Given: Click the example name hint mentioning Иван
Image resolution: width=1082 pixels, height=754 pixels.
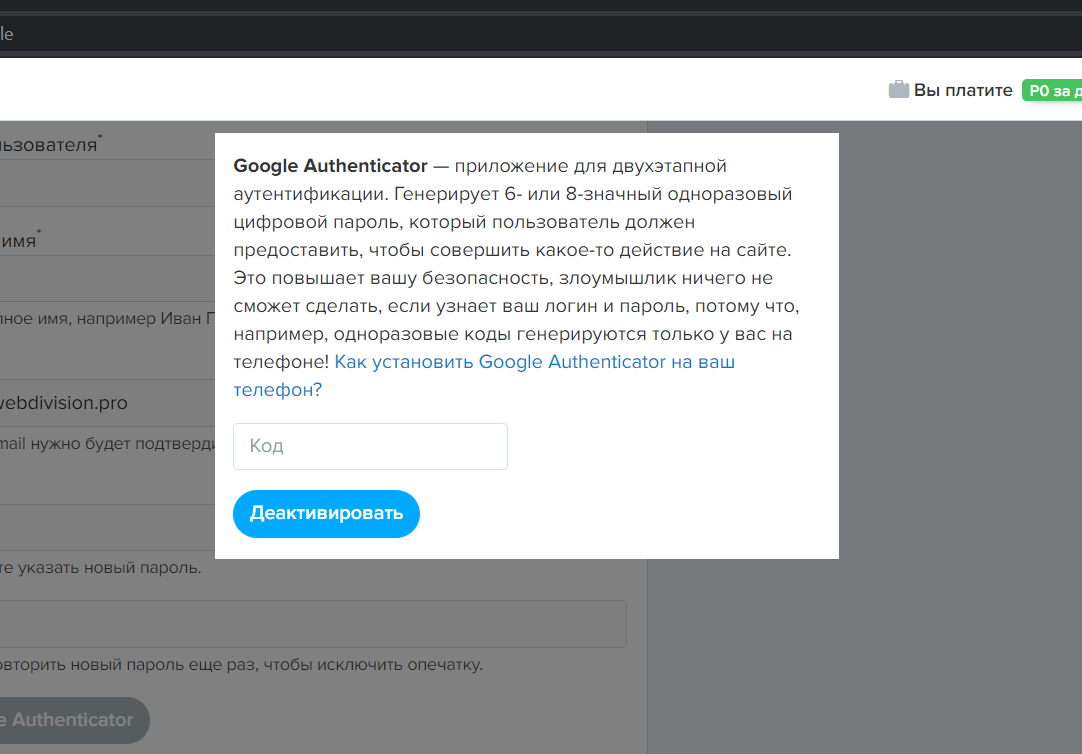Looking at the screenshot, I should pyautogui.click(x=100, y=319).
